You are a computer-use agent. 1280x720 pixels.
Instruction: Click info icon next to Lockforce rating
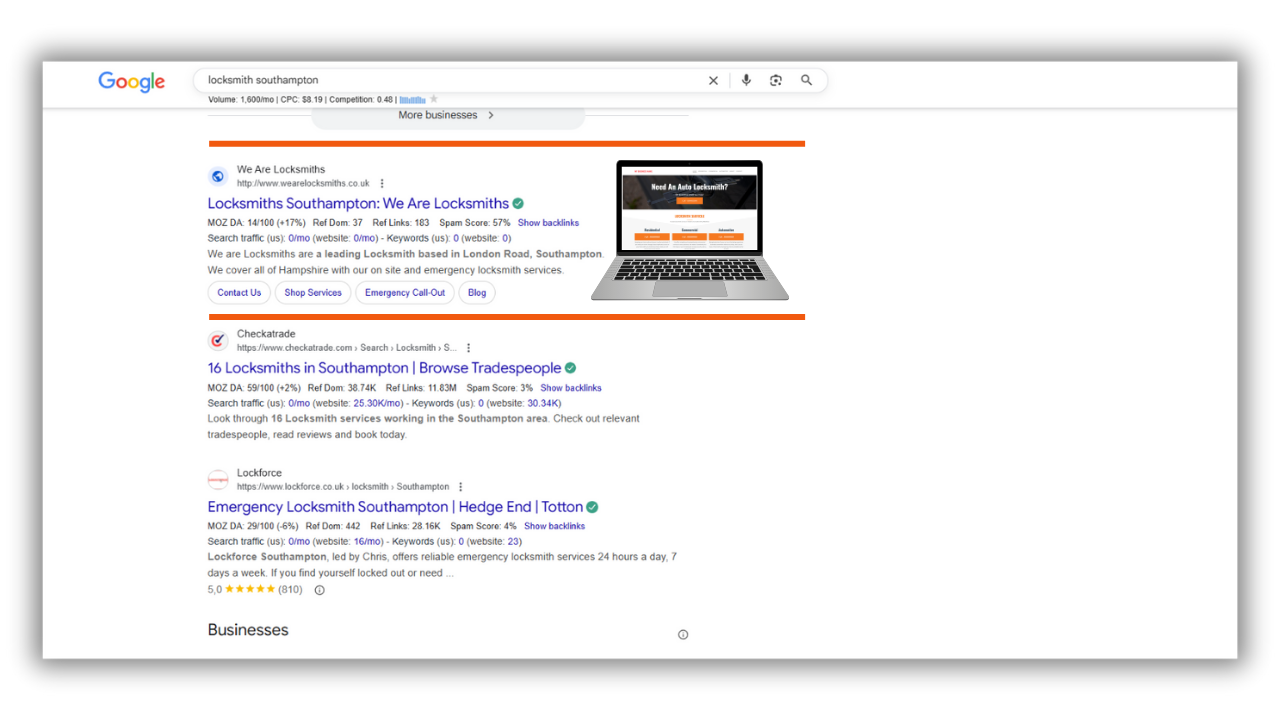320,590
